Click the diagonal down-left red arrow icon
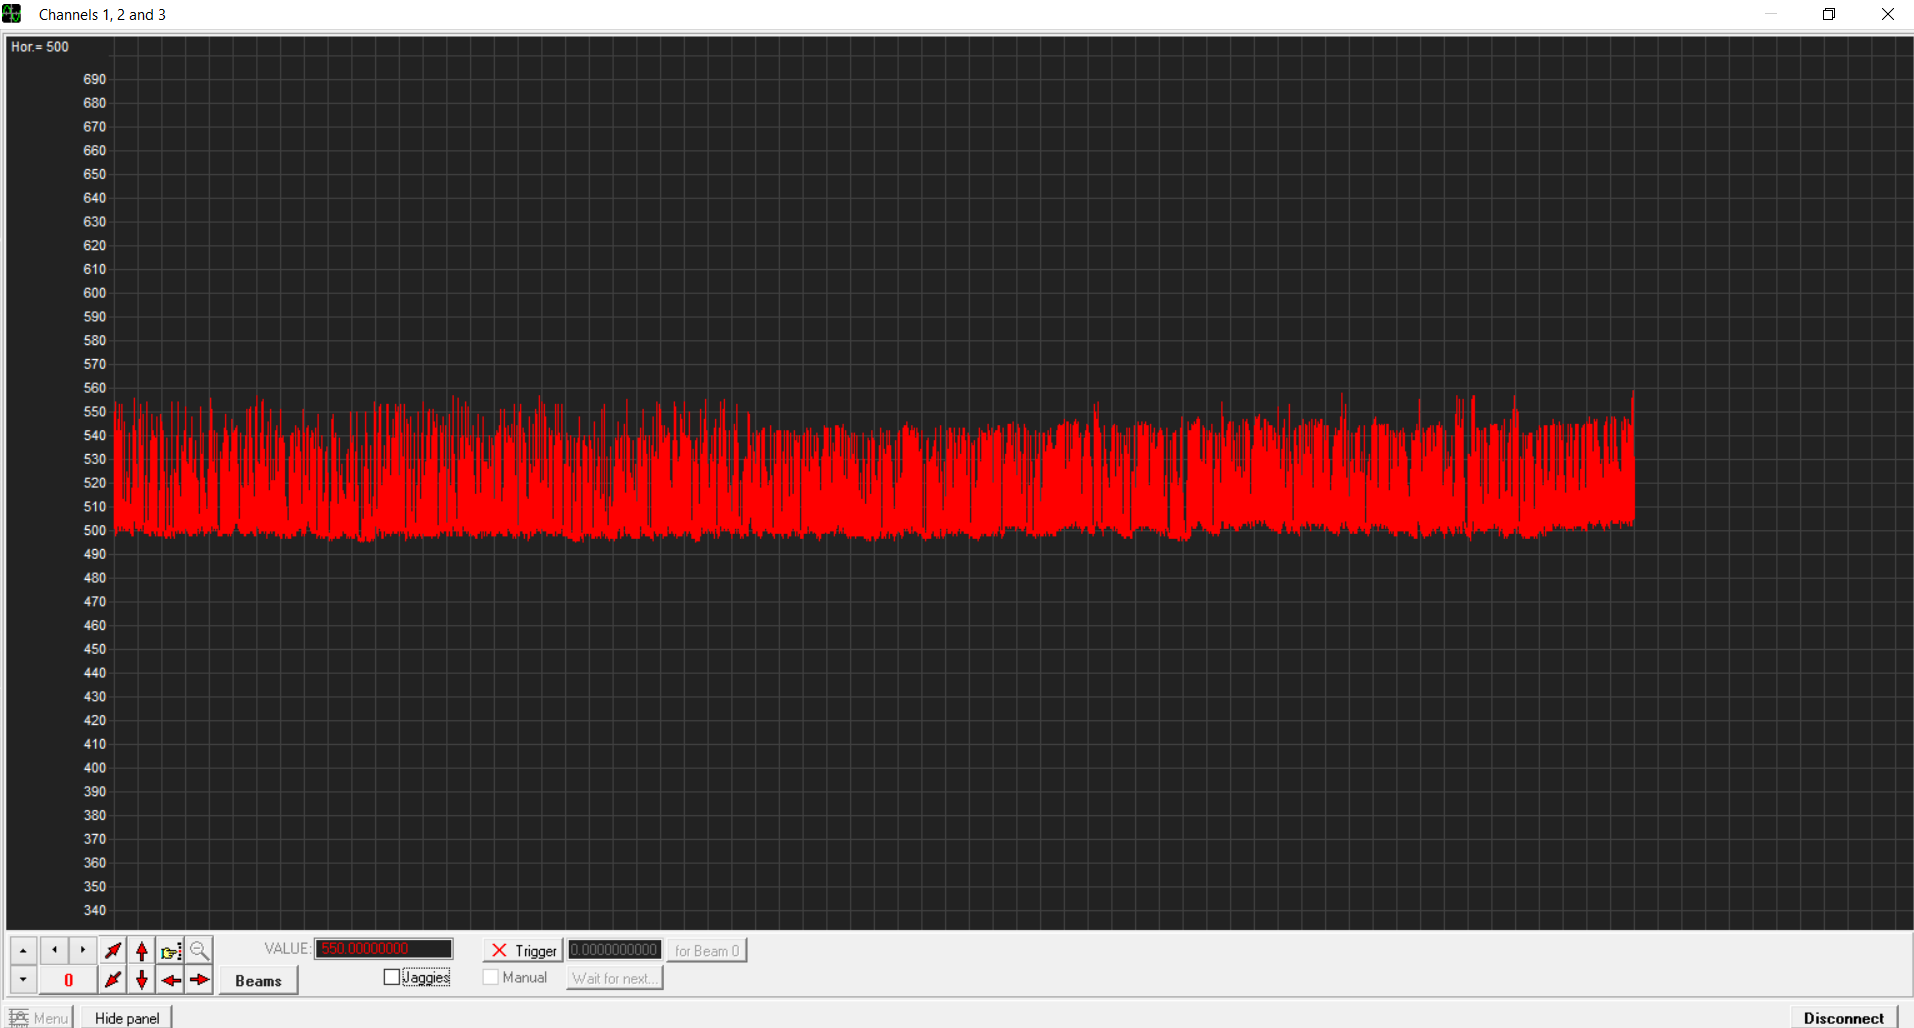The height and width of the screenshot is (1028, 1914). [113, 980]
